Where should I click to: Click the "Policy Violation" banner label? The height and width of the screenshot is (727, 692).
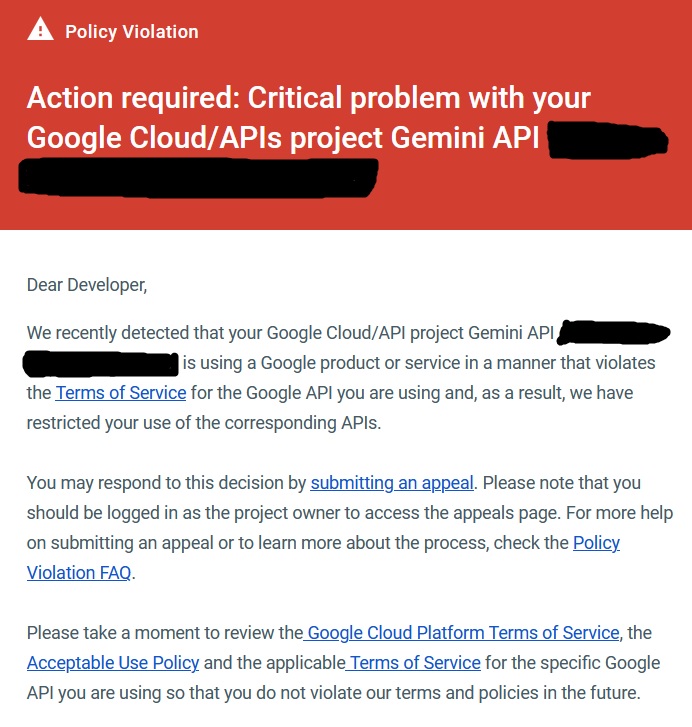coord(131,31)
